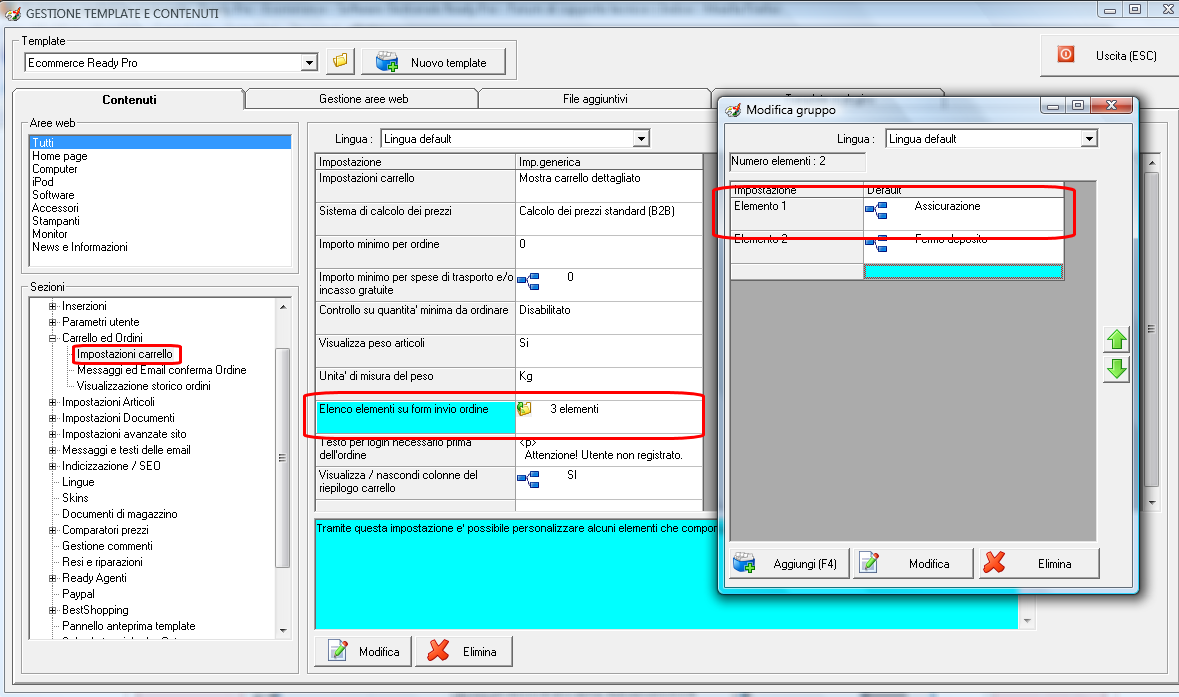Select Resi e riparazioni tree item
The width and height of the screenshot is (1179, 697).
pyautogui.click(x=102, y=562)
